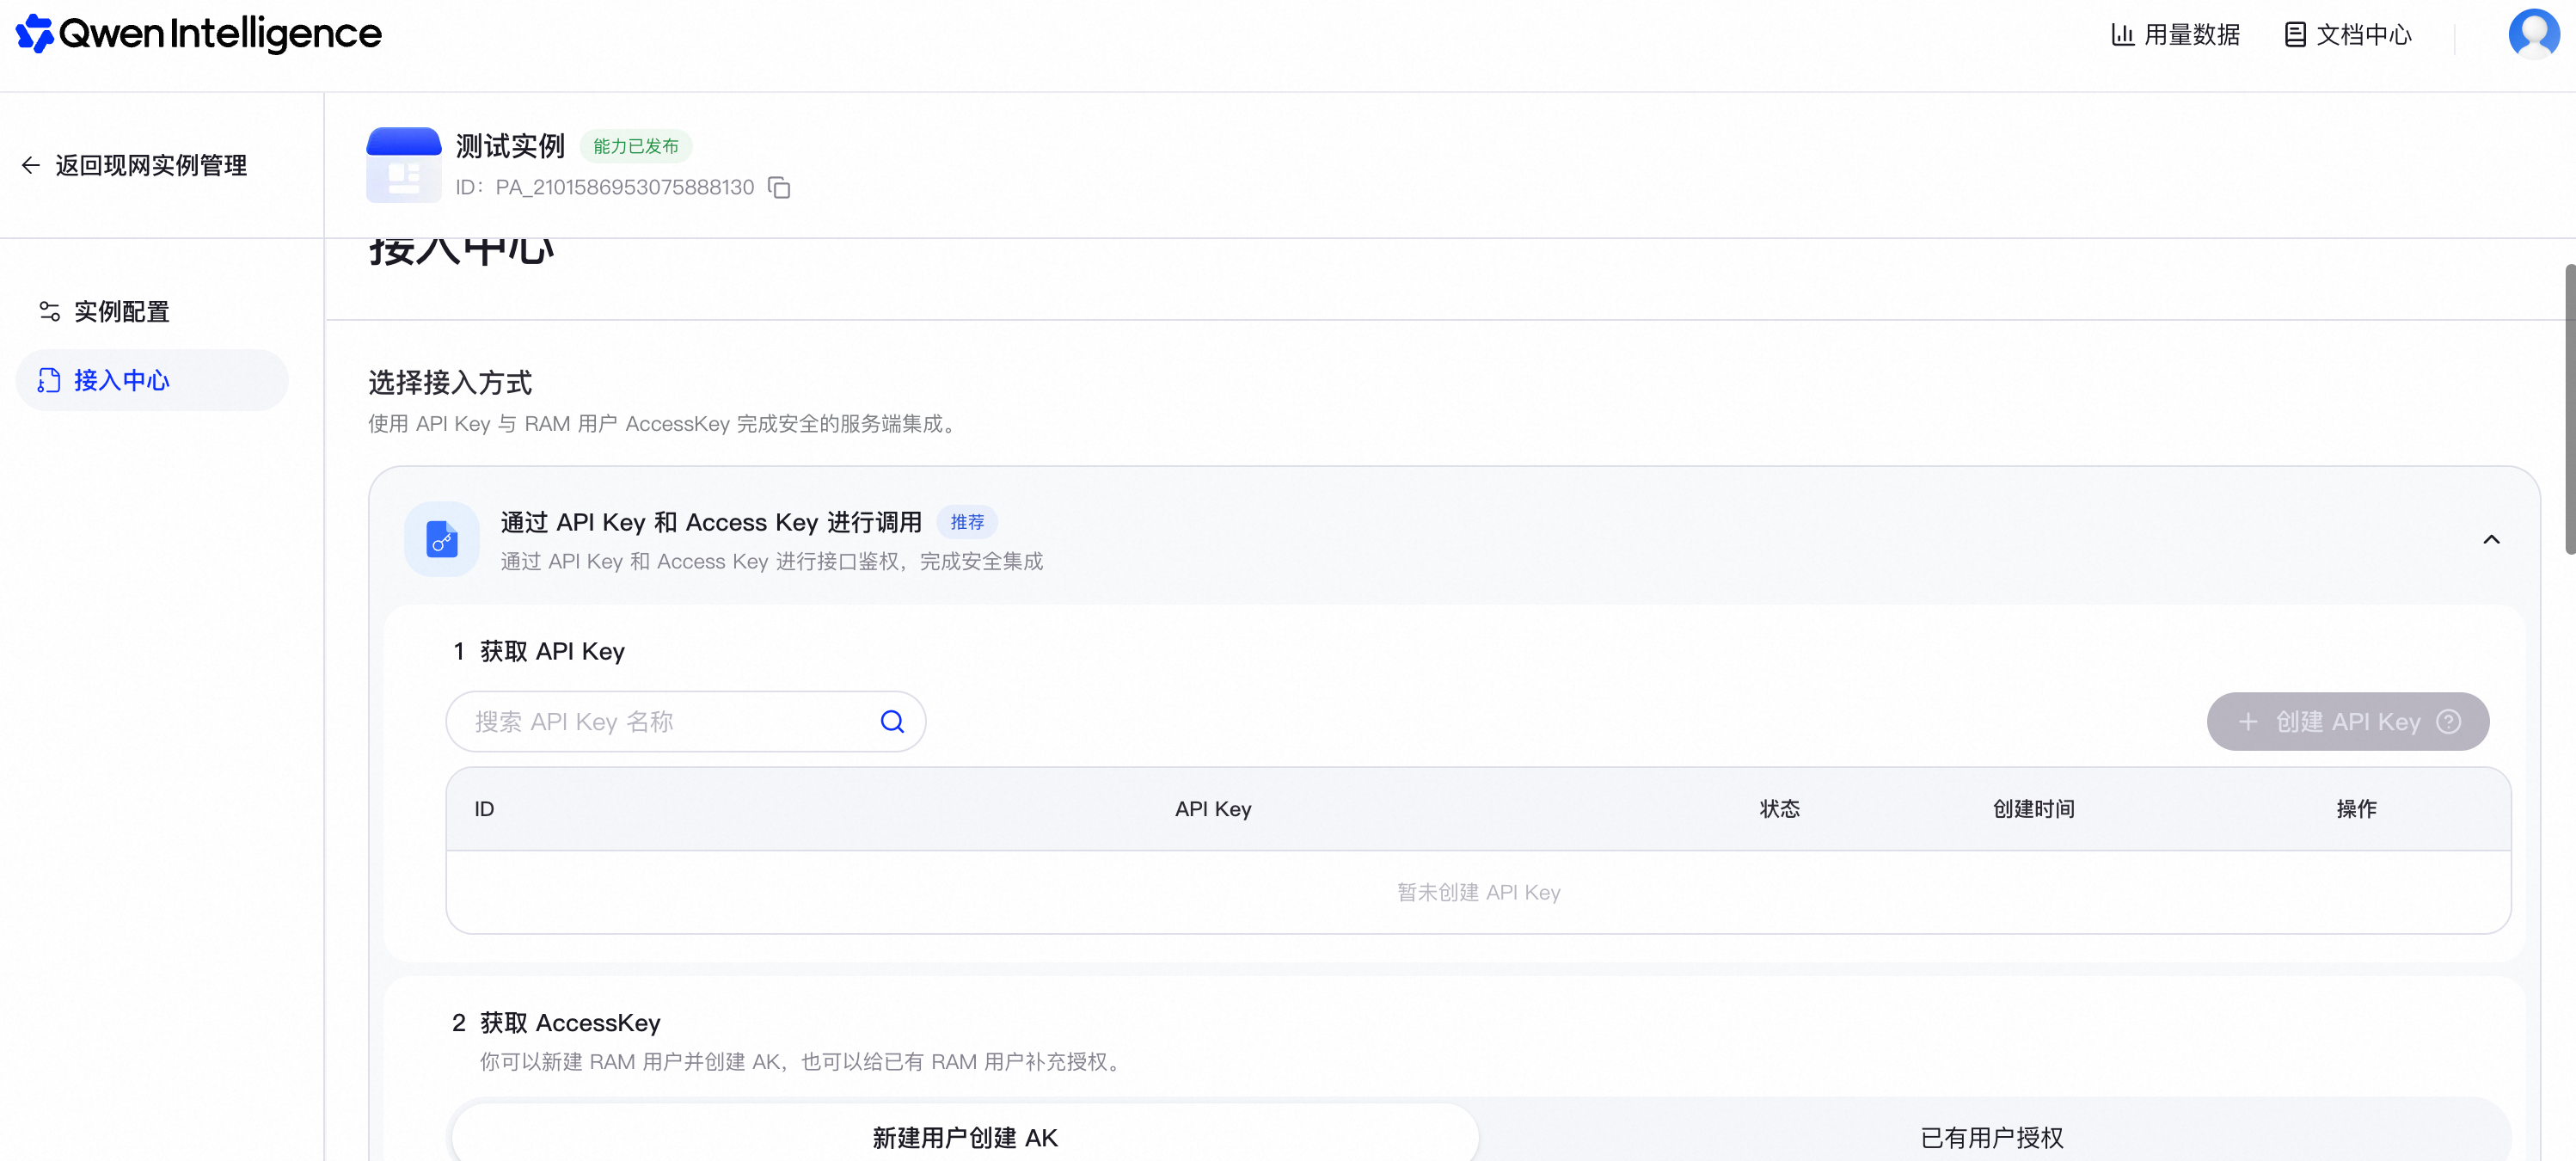Click the page vertical scrollbar
2576x1161 pixels.
(2569, 408)
